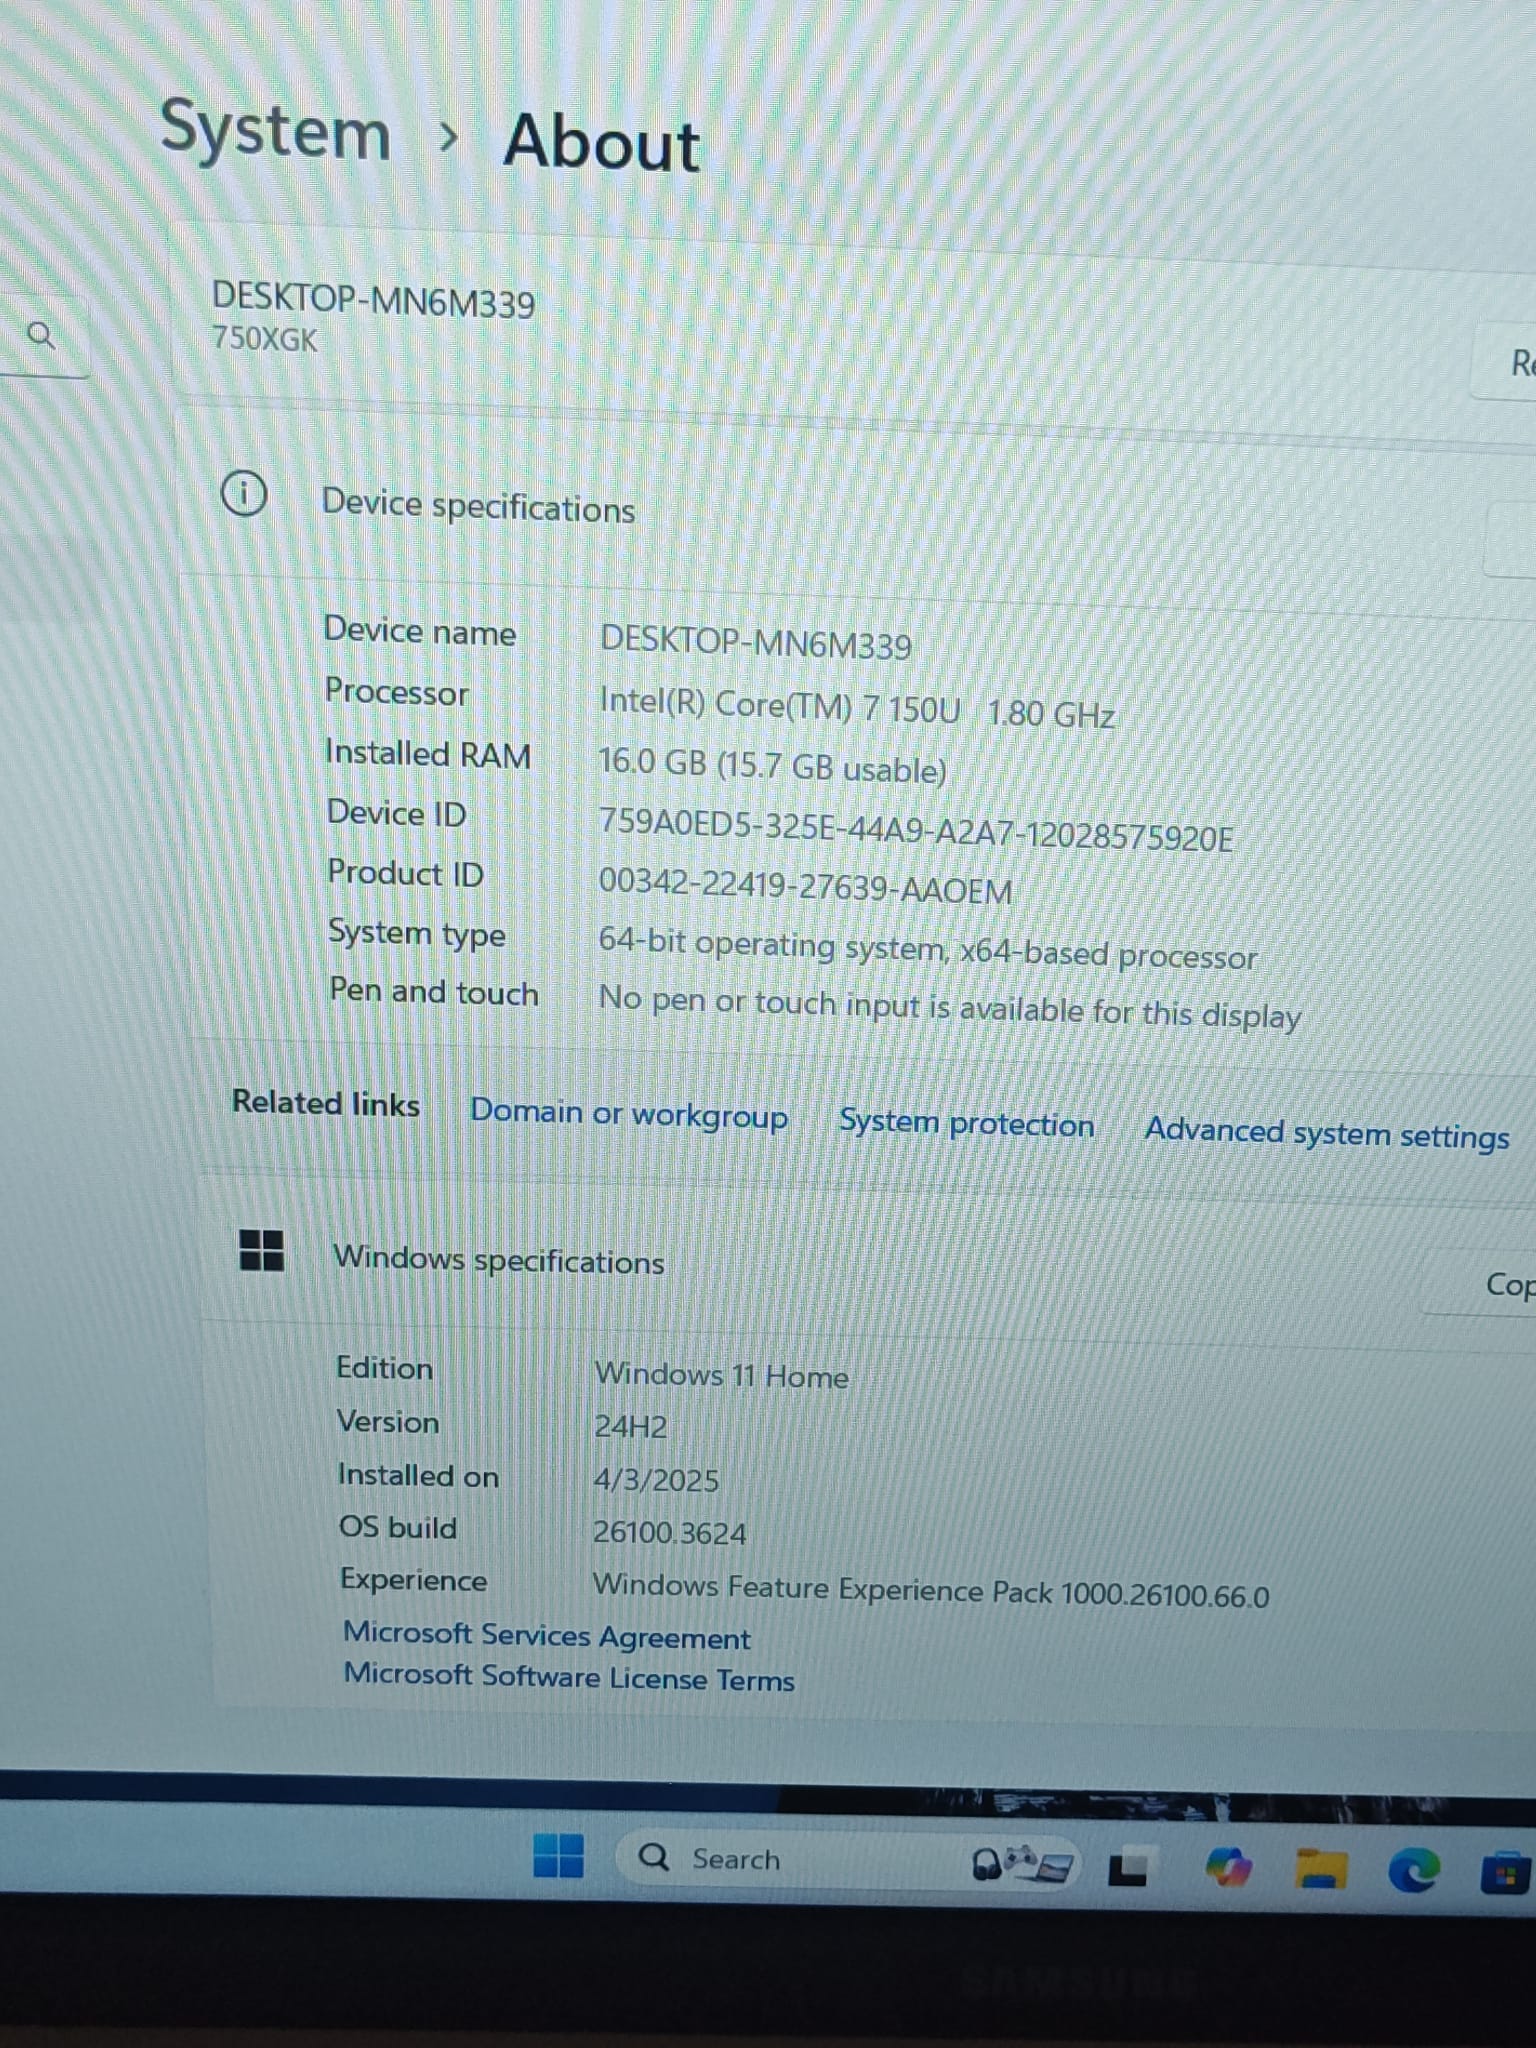The height and width of the screenshot is (2048, 1536).
Task: Click the Pen and touch value text
Action: pyautogui.click(x=949, y=1007)
